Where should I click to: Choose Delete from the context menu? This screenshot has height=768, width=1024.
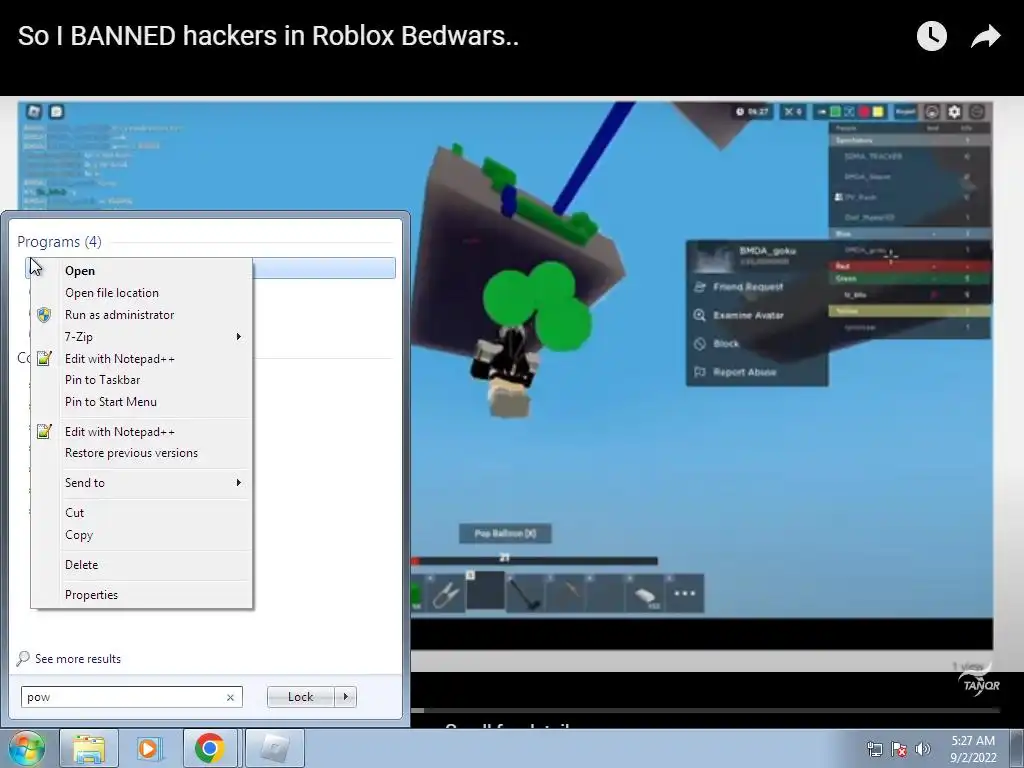click(x=141, y=565)
